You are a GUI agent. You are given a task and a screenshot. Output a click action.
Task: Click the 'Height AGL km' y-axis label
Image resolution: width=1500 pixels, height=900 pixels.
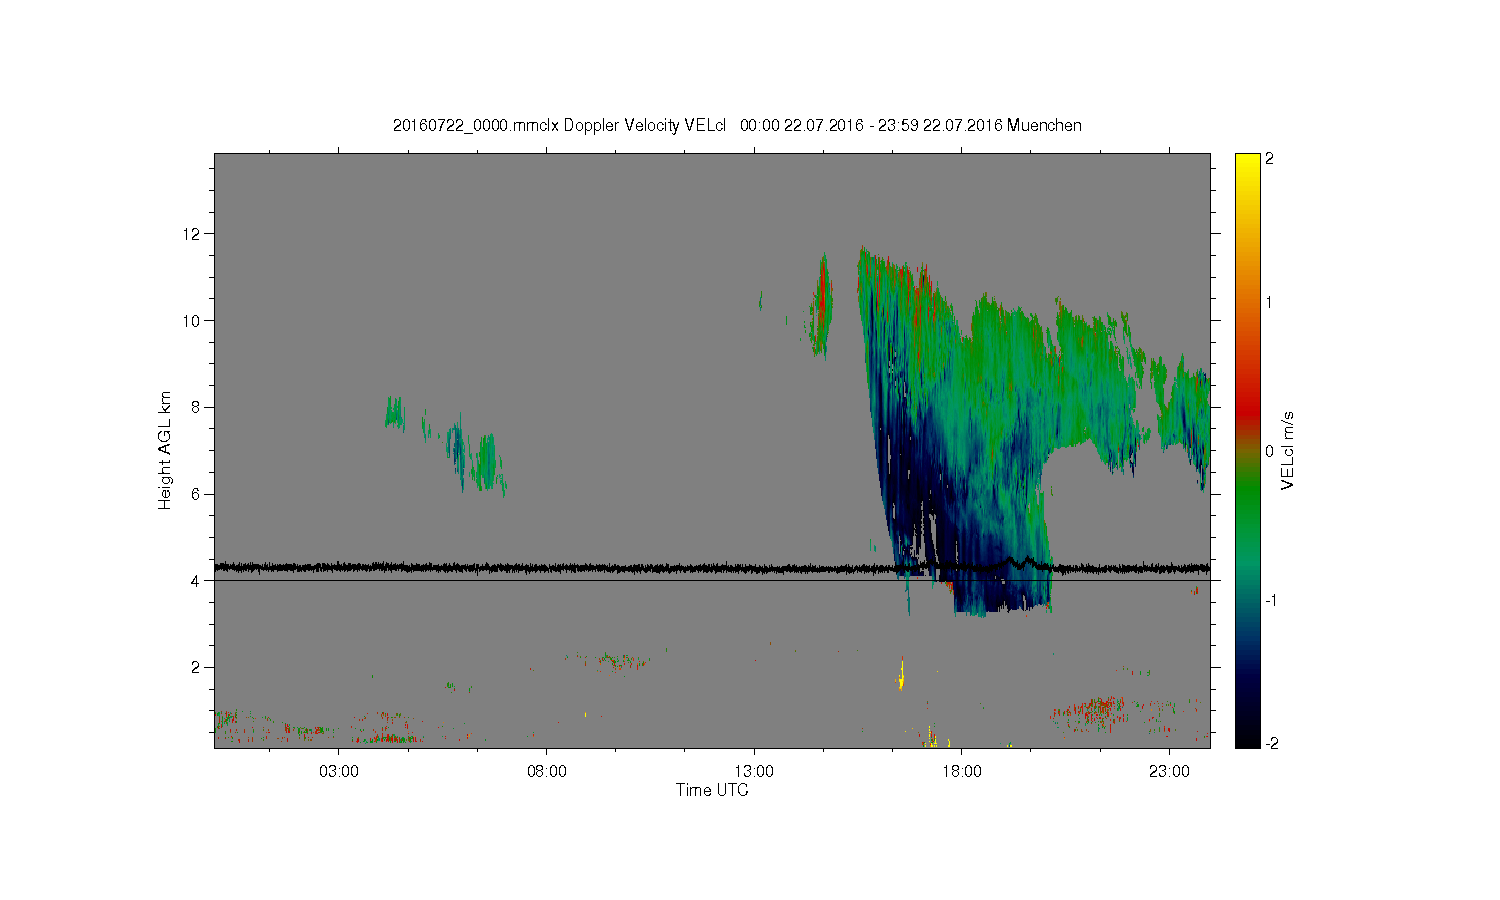point(165,450)
